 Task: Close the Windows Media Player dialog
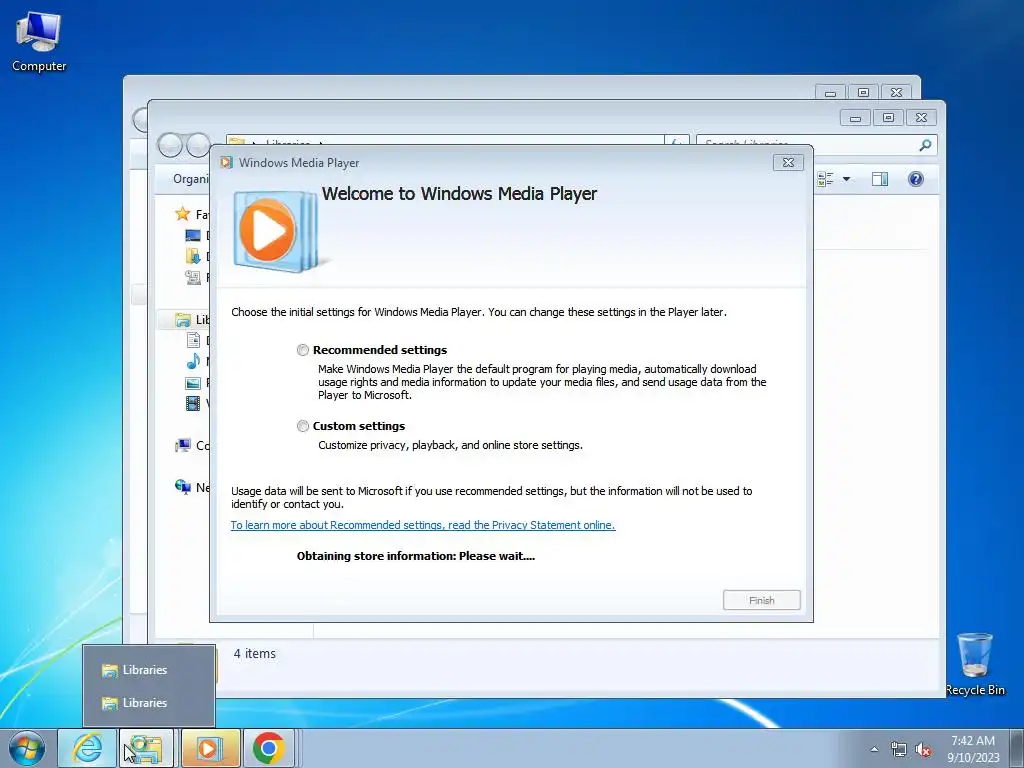(788, 163)
